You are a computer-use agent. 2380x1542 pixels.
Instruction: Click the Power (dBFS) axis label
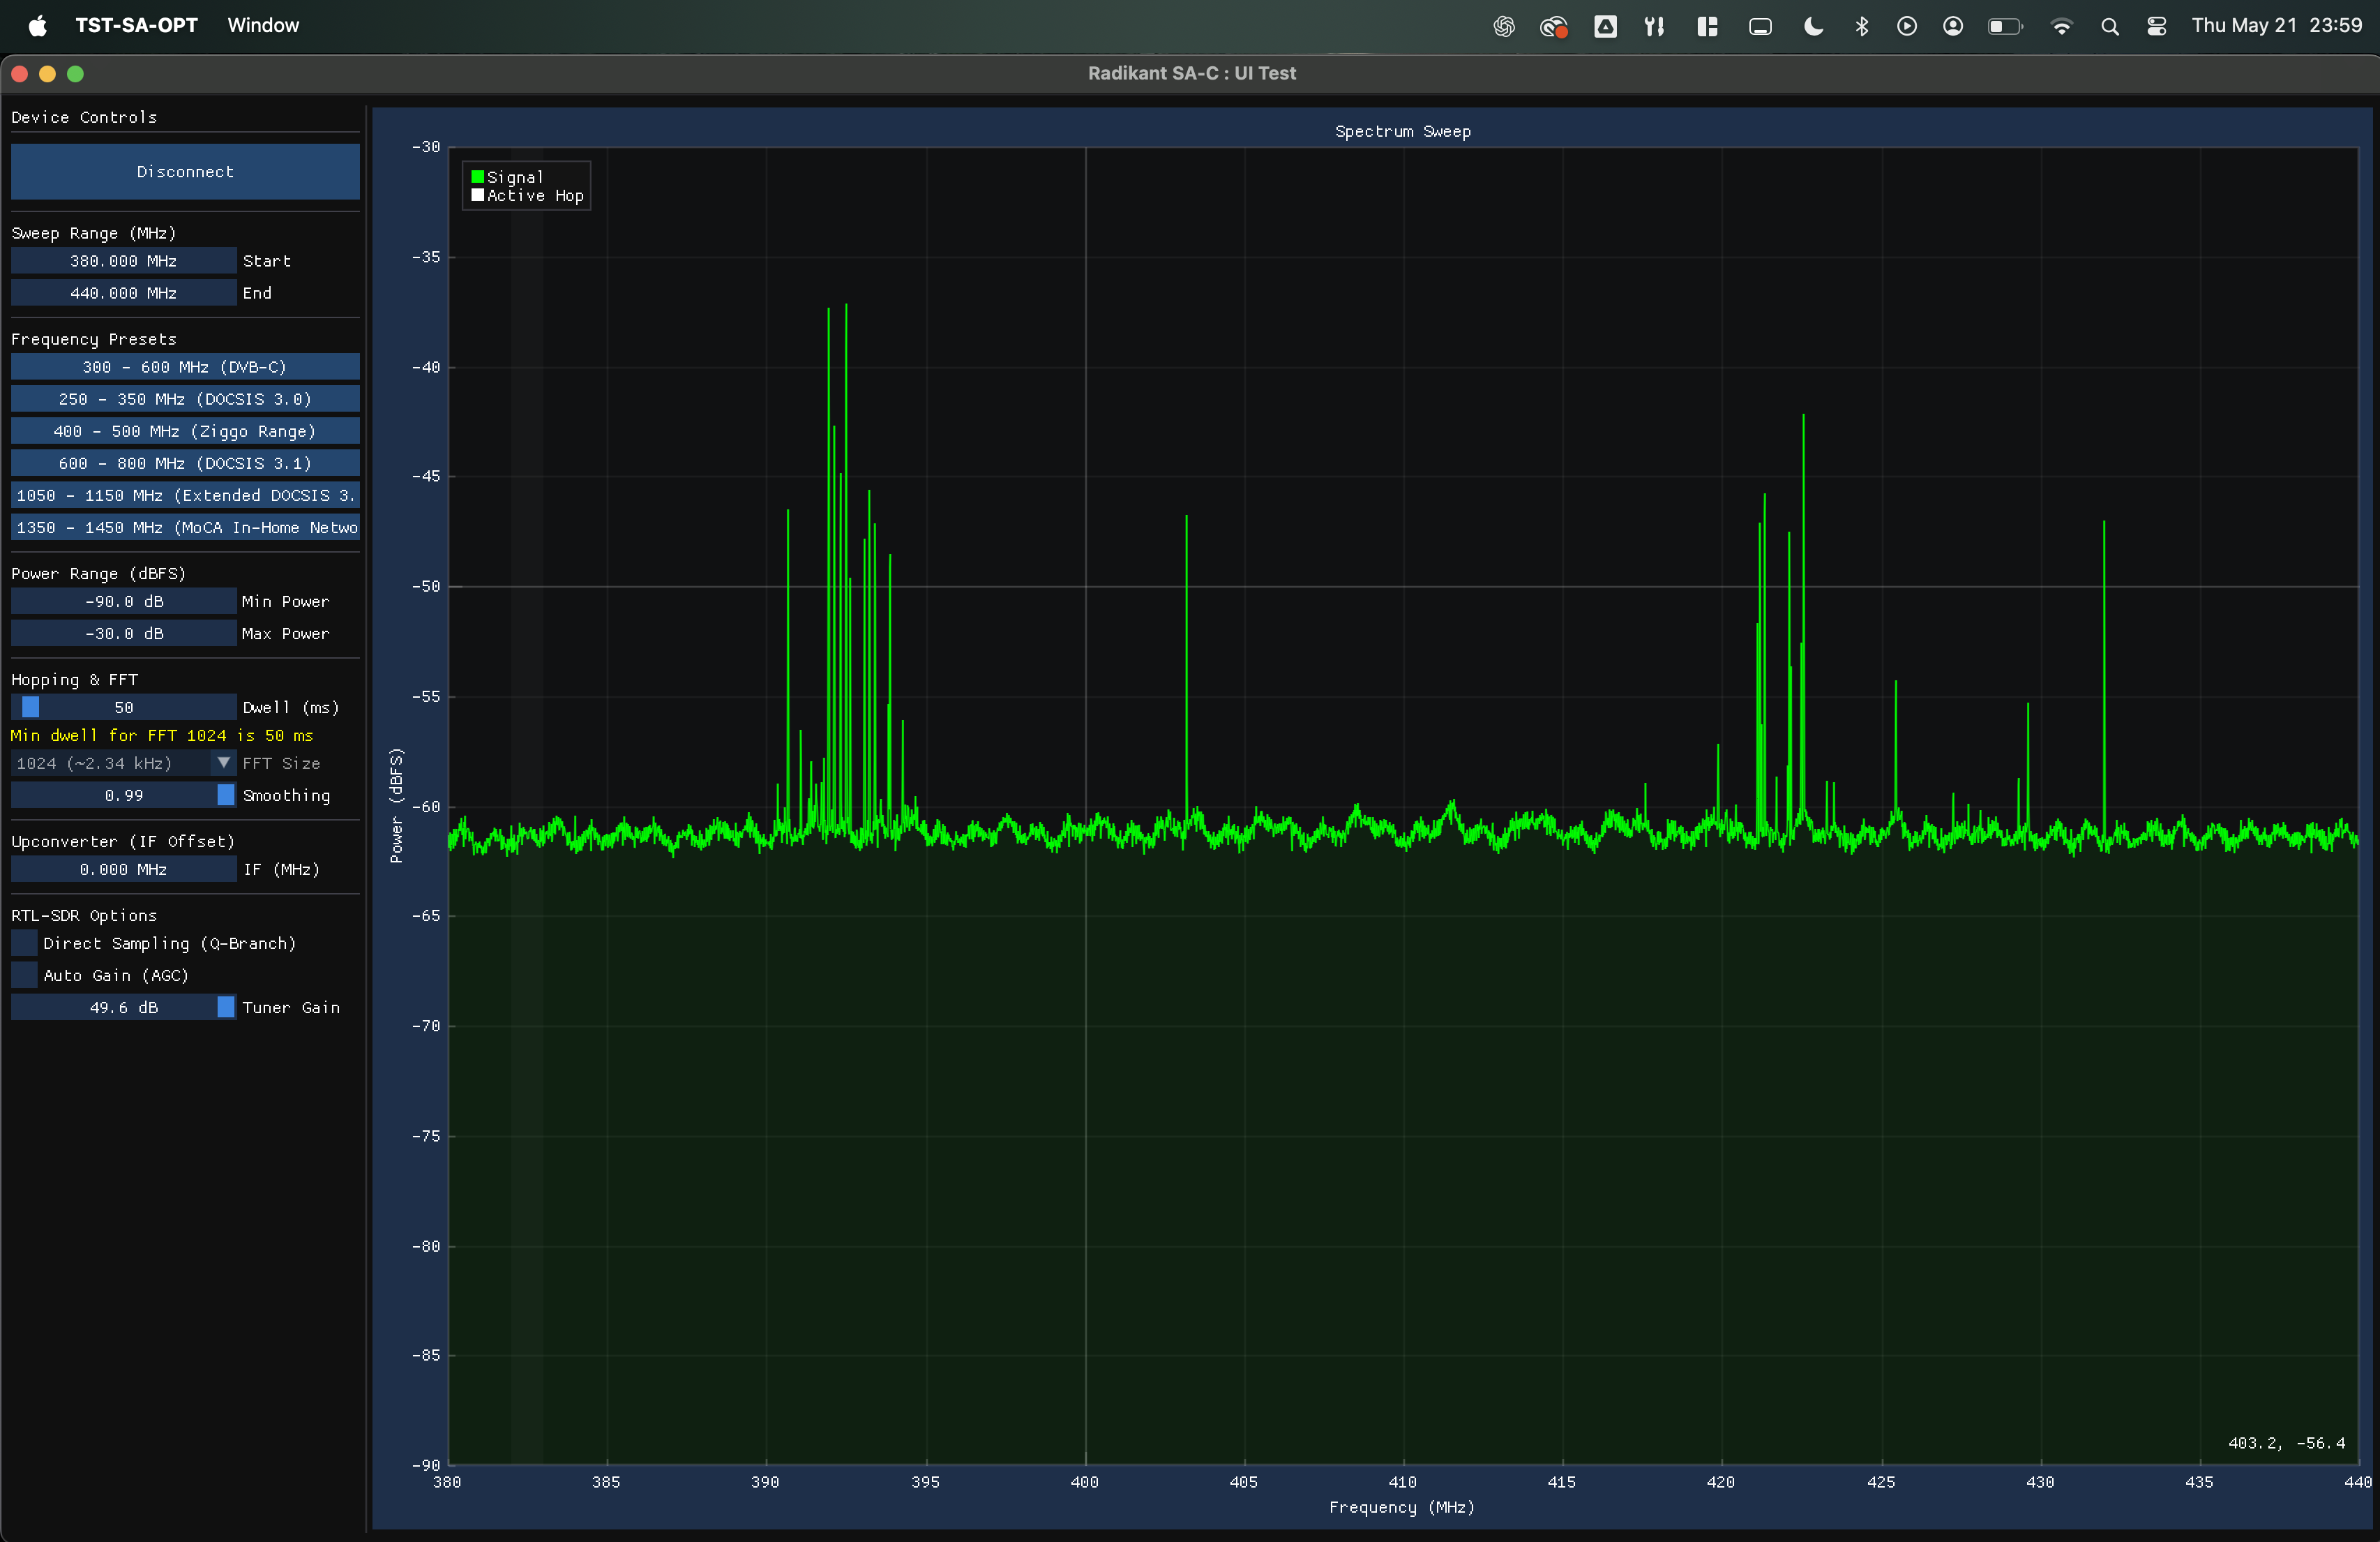pyautogui.click(x=396, y=805)
